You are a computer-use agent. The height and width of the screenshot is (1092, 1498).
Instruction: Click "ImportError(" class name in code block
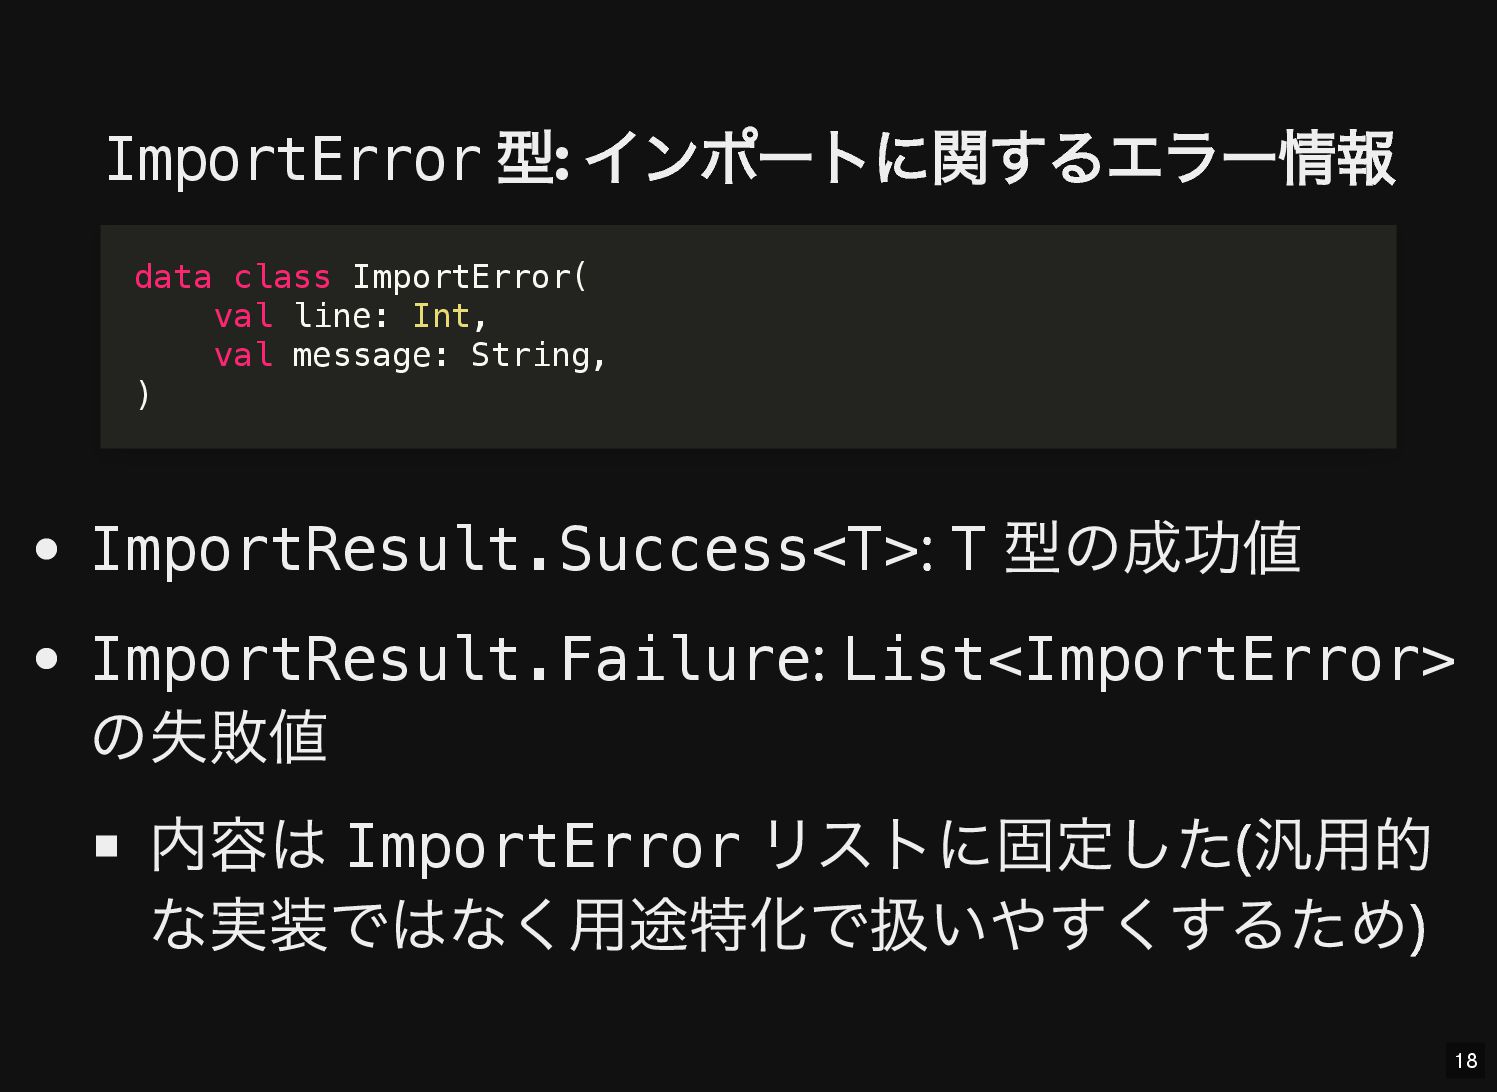coord(470,277)
